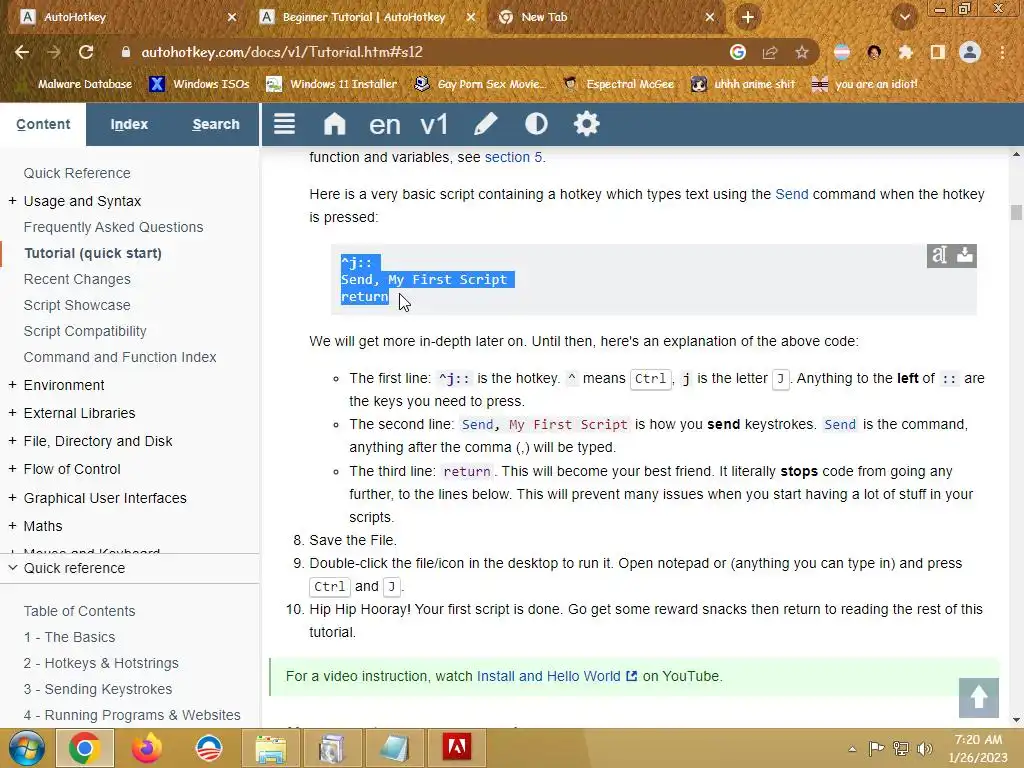Expand Graphical User Interfaces section
The width and height of the screenshot is (1024, 768).
click(12, 498)
